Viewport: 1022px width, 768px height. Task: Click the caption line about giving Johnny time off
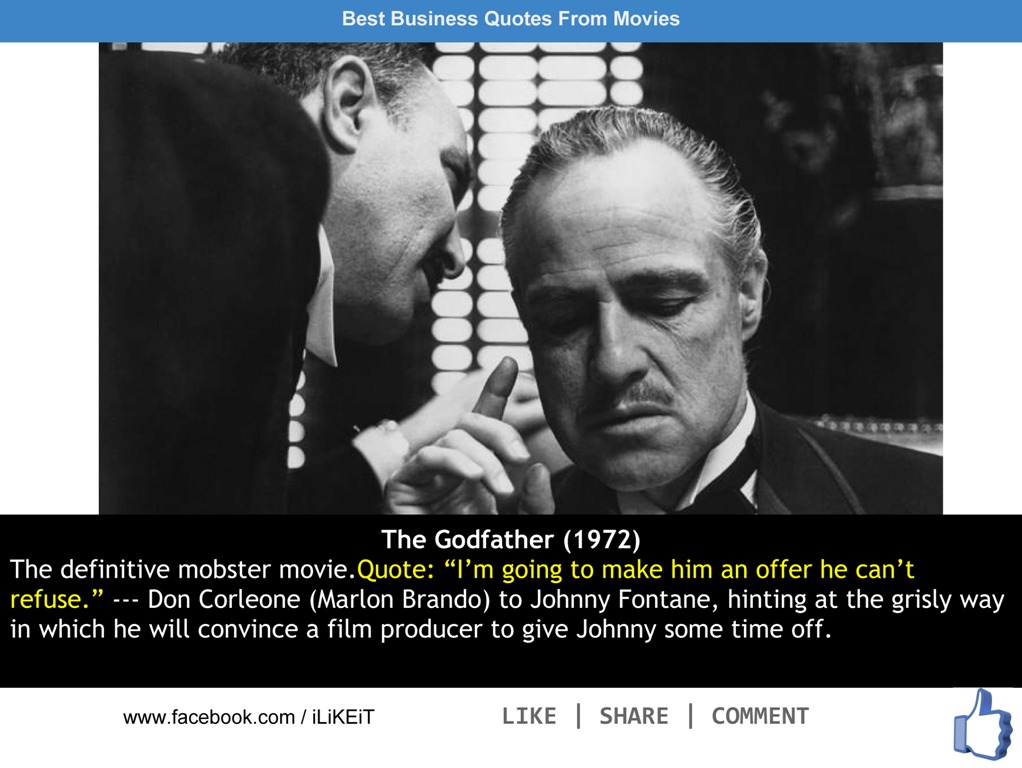click(x=421, y=629)
